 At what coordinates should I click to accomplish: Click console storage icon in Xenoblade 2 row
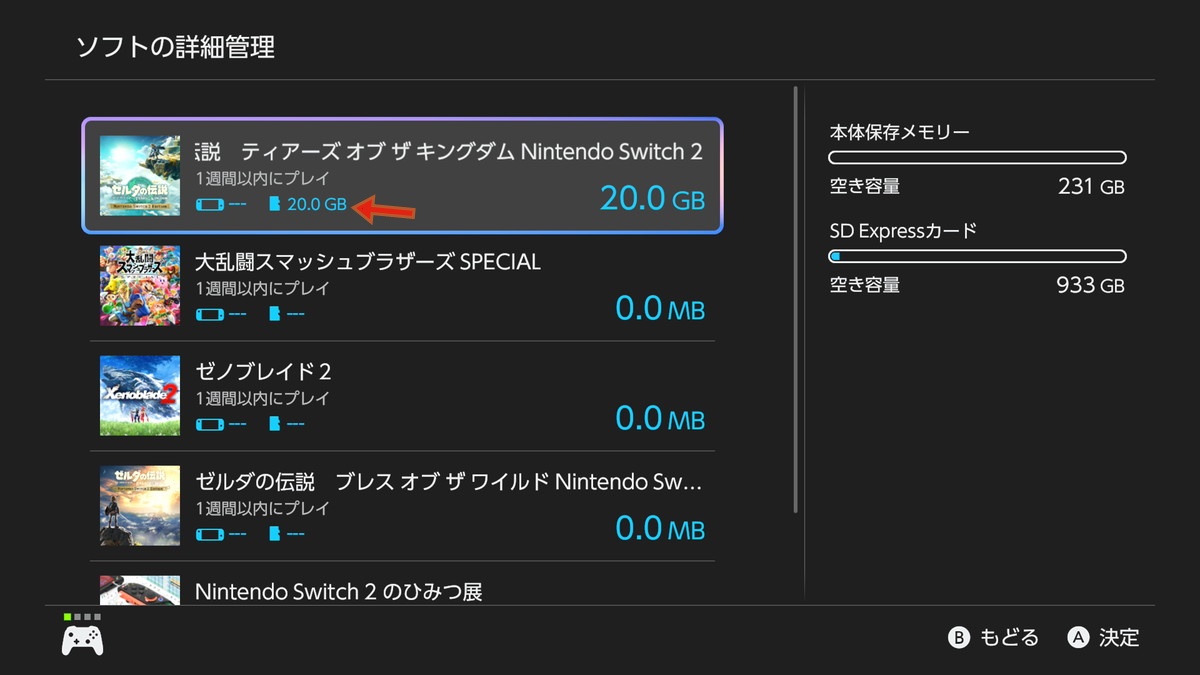(x=210, y=424)
